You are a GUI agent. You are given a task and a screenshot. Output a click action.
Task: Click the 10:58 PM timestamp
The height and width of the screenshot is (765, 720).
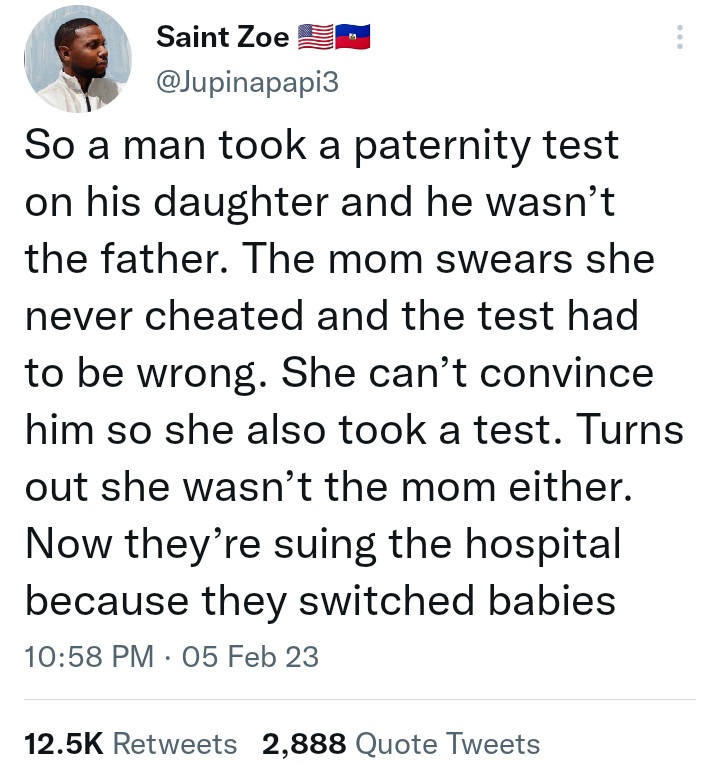[88, 656]
